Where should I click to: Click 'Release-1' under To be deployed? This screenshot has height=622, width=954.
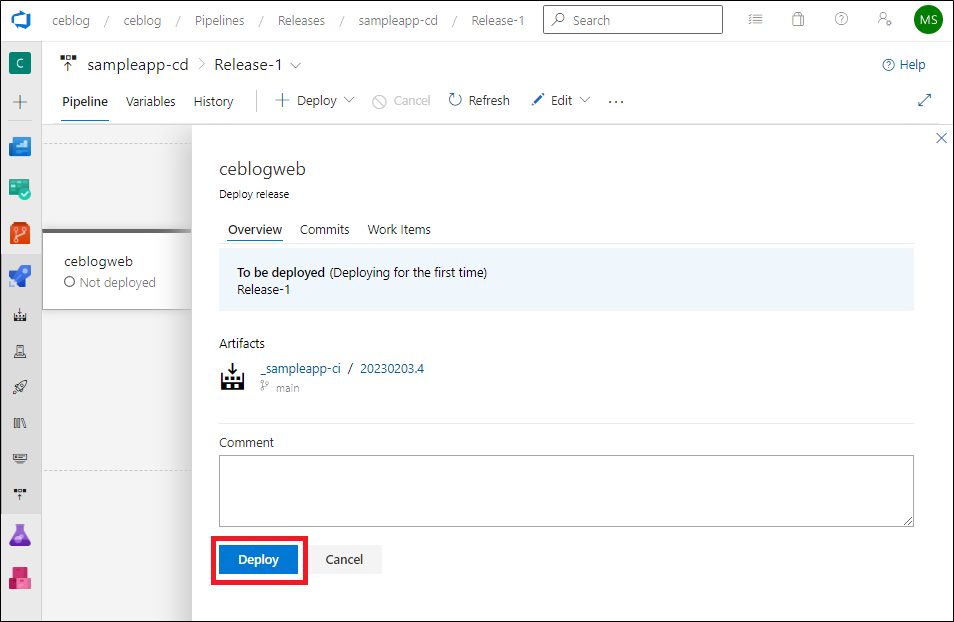[x=263, y=290]
